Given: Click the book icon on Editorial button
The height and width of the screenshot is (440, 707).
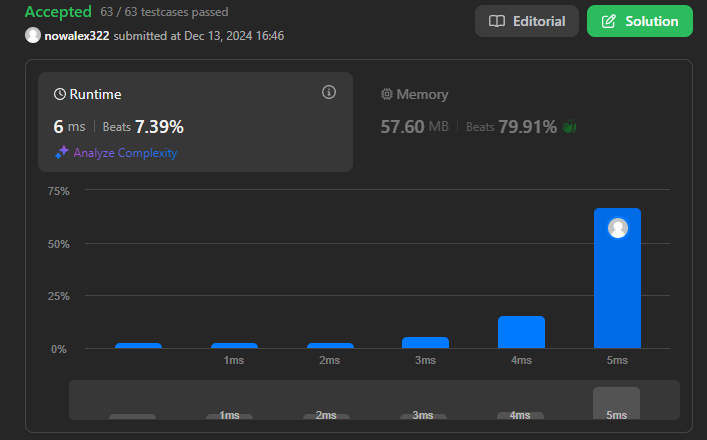Looking at the screenshot, I should click(x=497, y=21).
